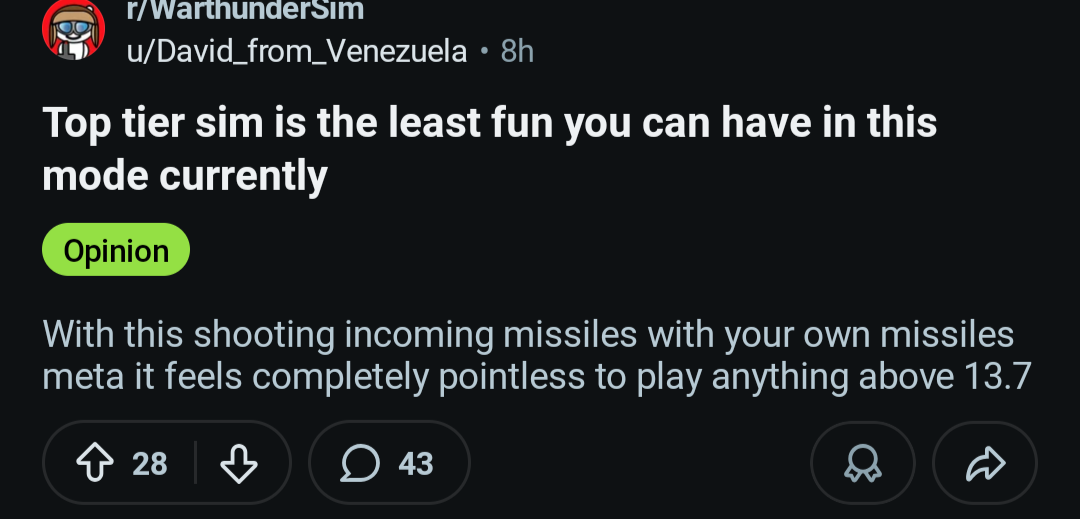The width and height of the screenshot is (1080, 519).
Task: Filter posts by the Opinion flair
Action: pos(116,250)
